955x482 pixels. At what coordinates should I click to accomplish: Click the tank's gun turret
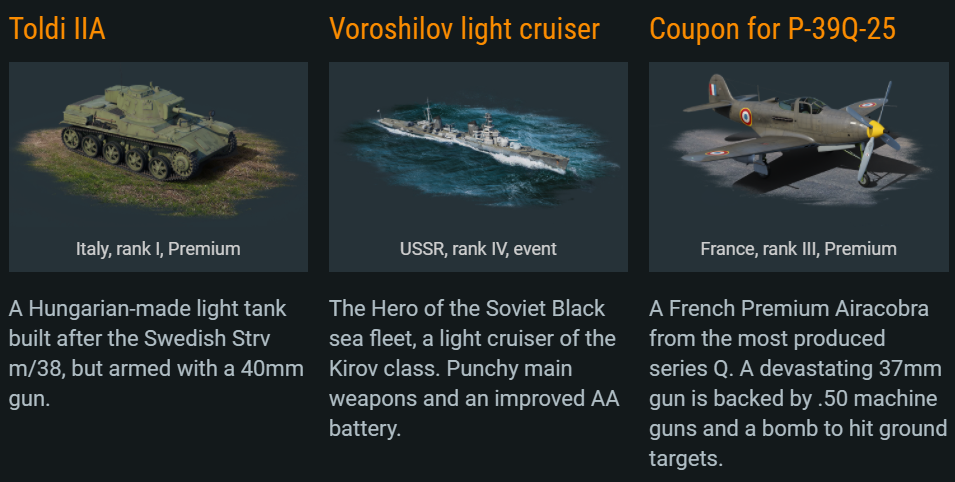(x=143, y=102)
